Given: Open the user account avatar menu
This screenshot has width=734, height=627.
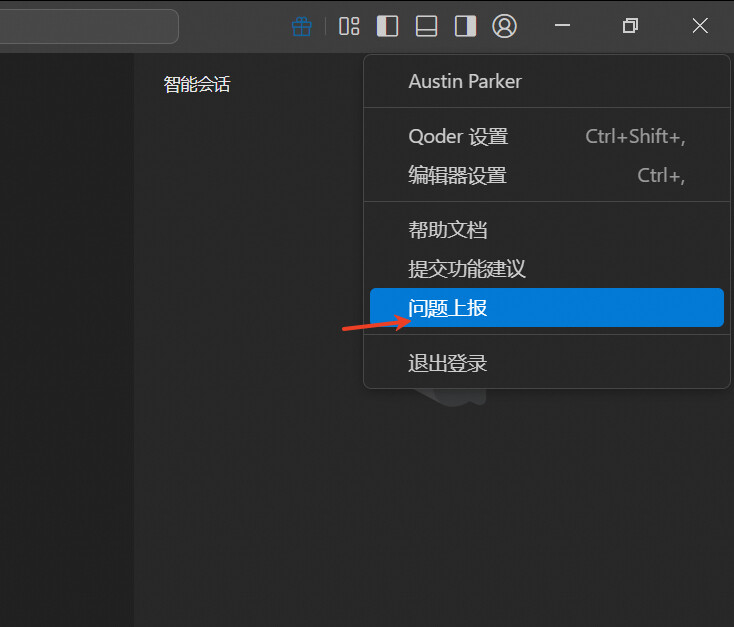Looking at the screenshot, I should pos(504,26).
